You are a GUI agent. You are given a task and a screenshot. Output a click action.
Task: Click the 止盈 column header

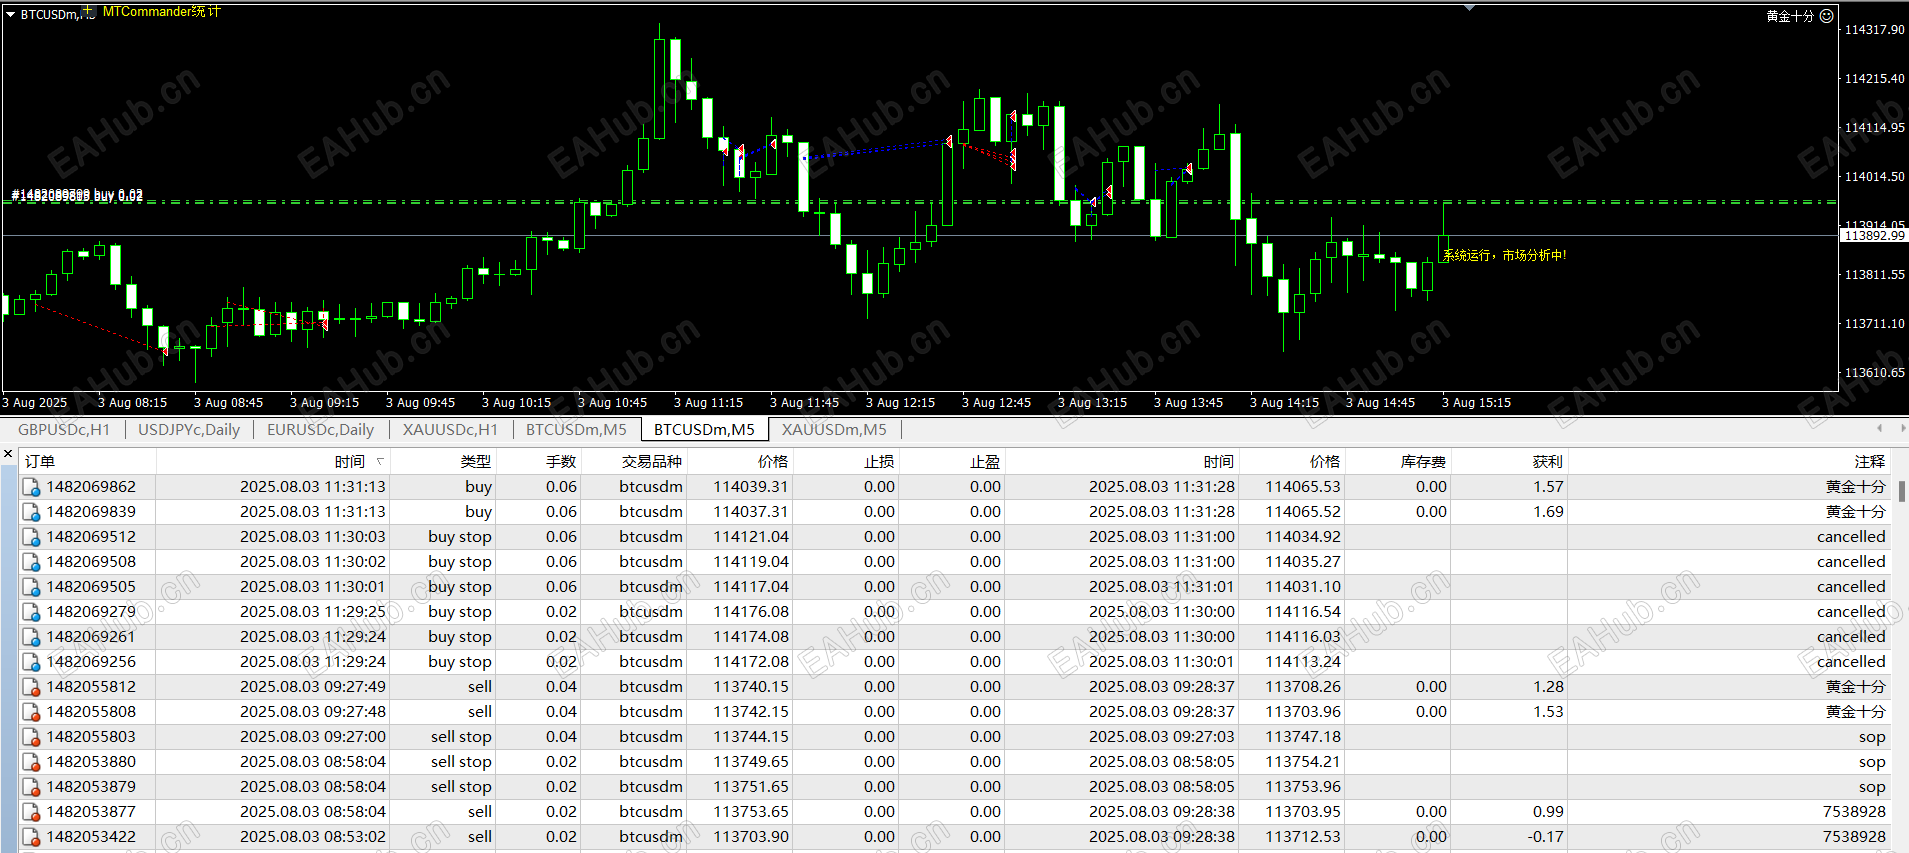pyautogui.click(x=952, y=461)
